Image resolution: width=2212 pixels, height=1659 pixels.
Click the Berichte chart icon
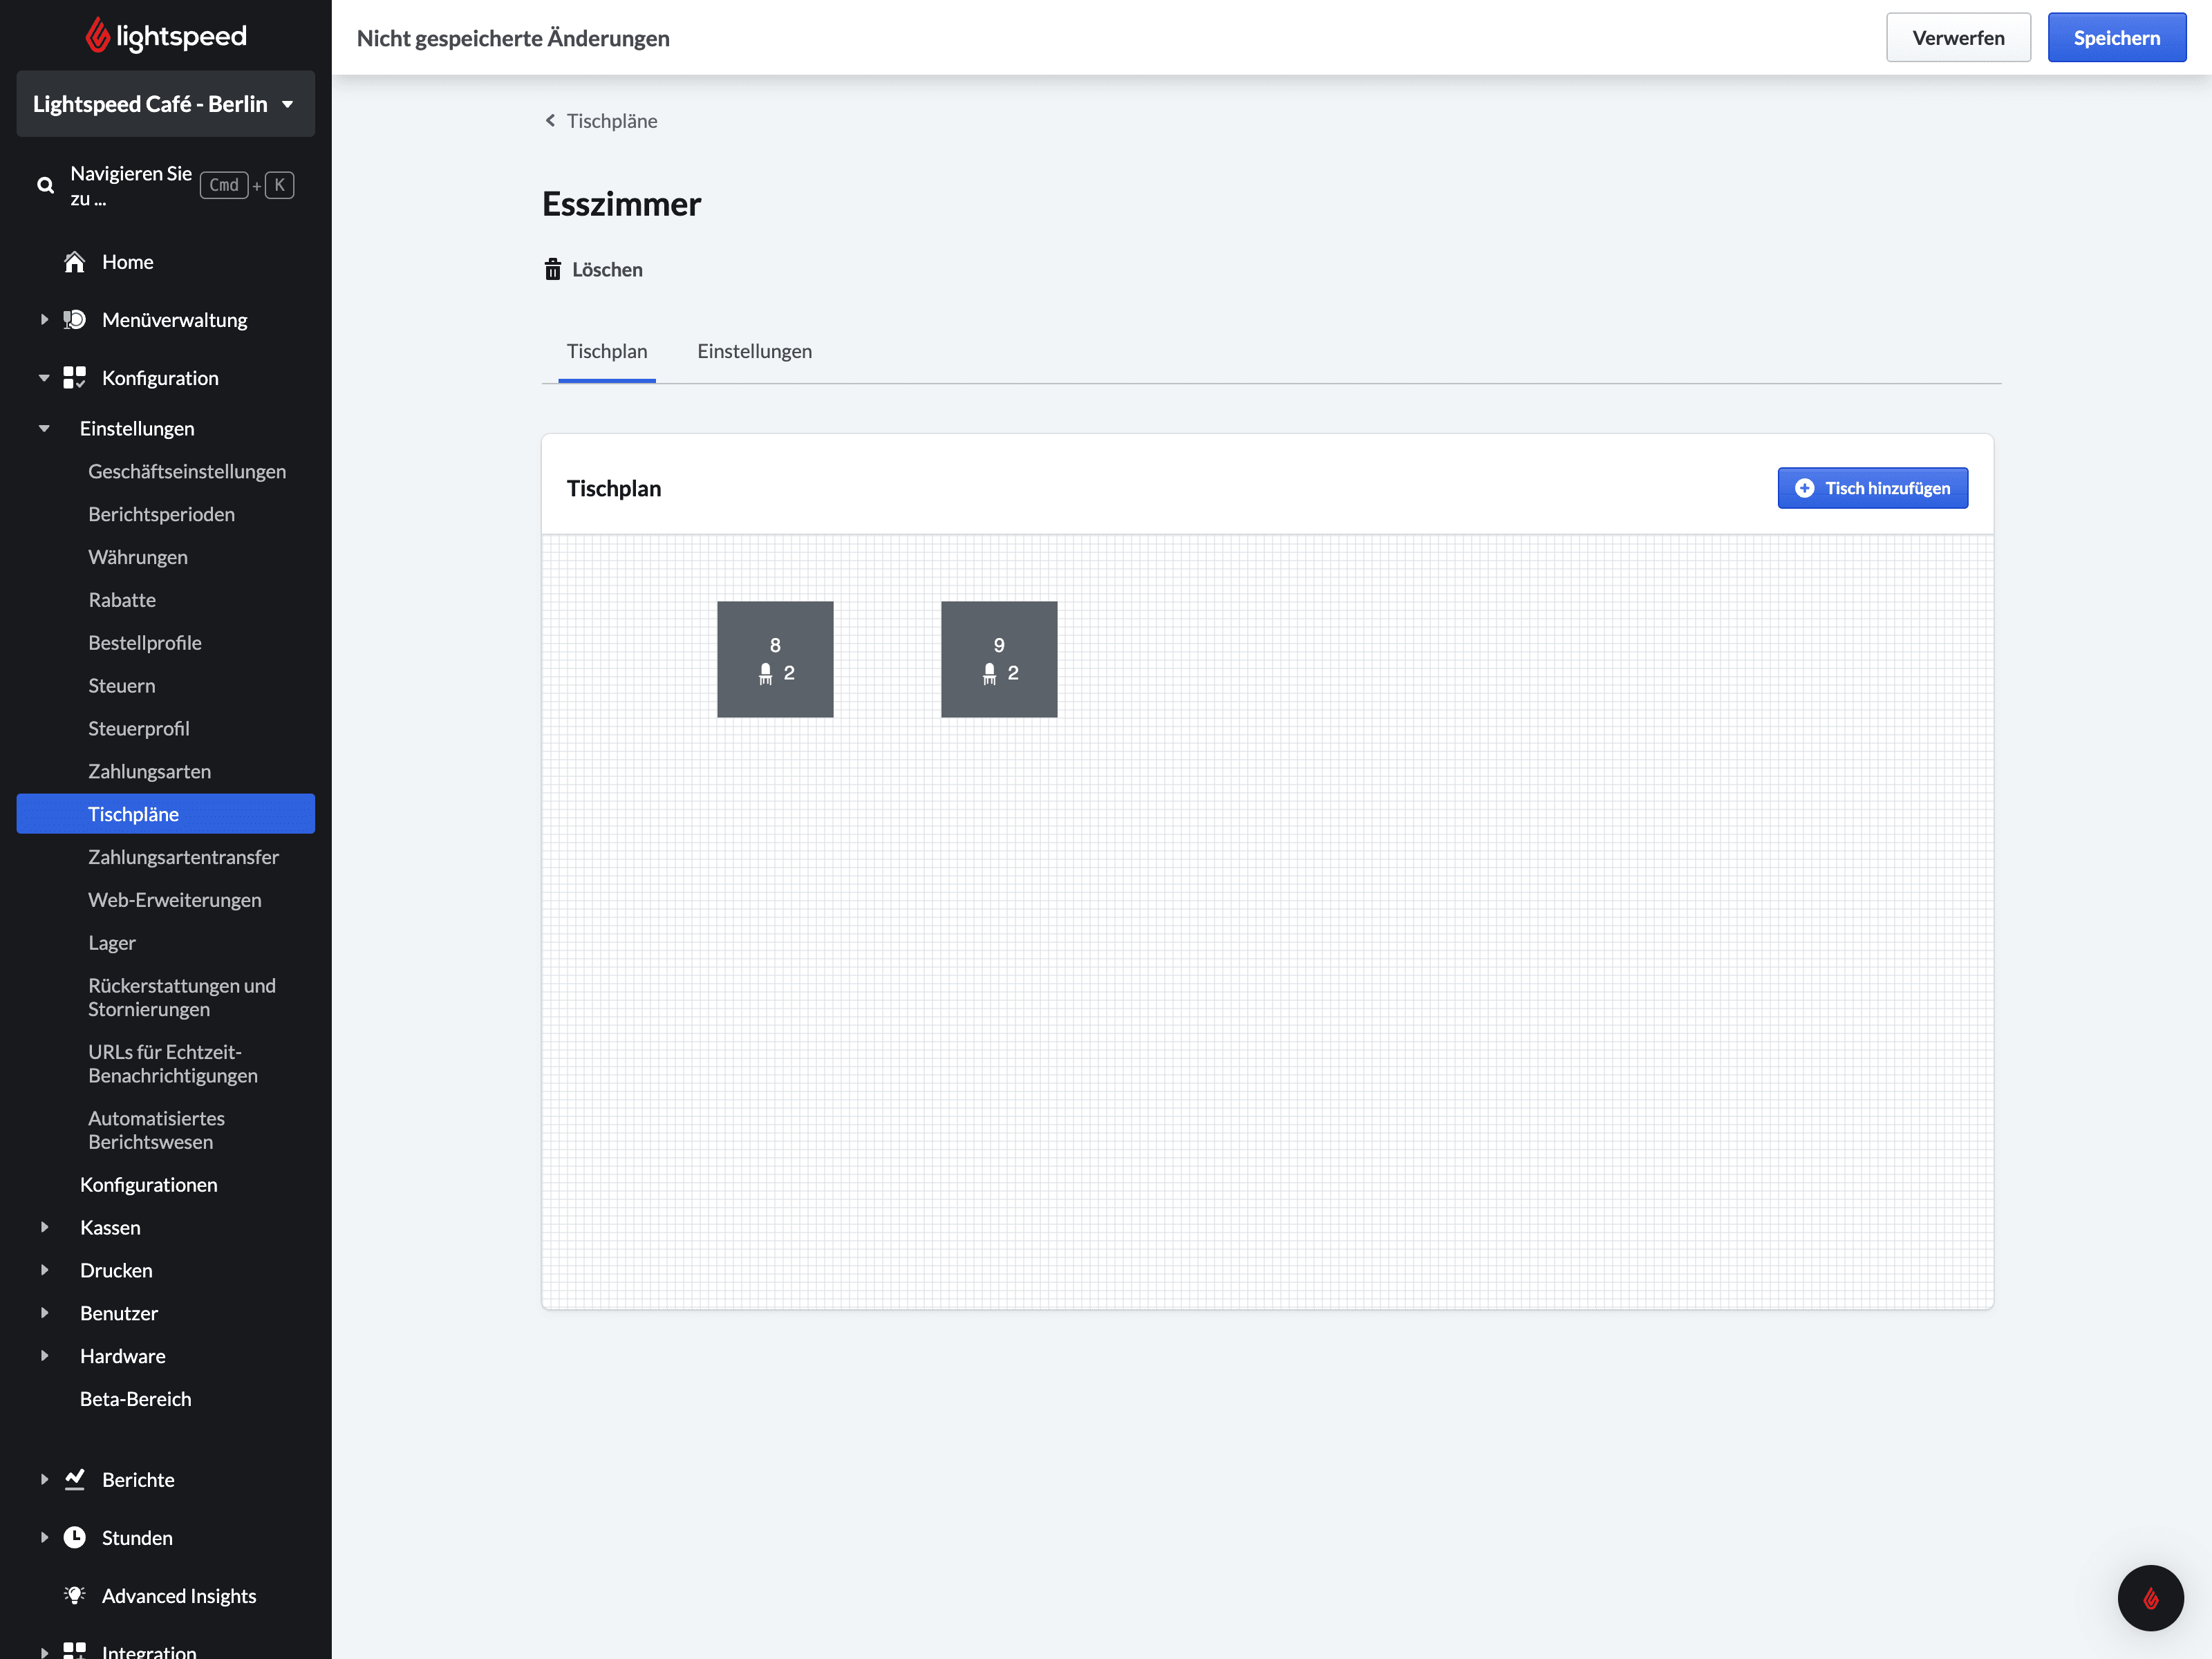tap(75, 1480)
